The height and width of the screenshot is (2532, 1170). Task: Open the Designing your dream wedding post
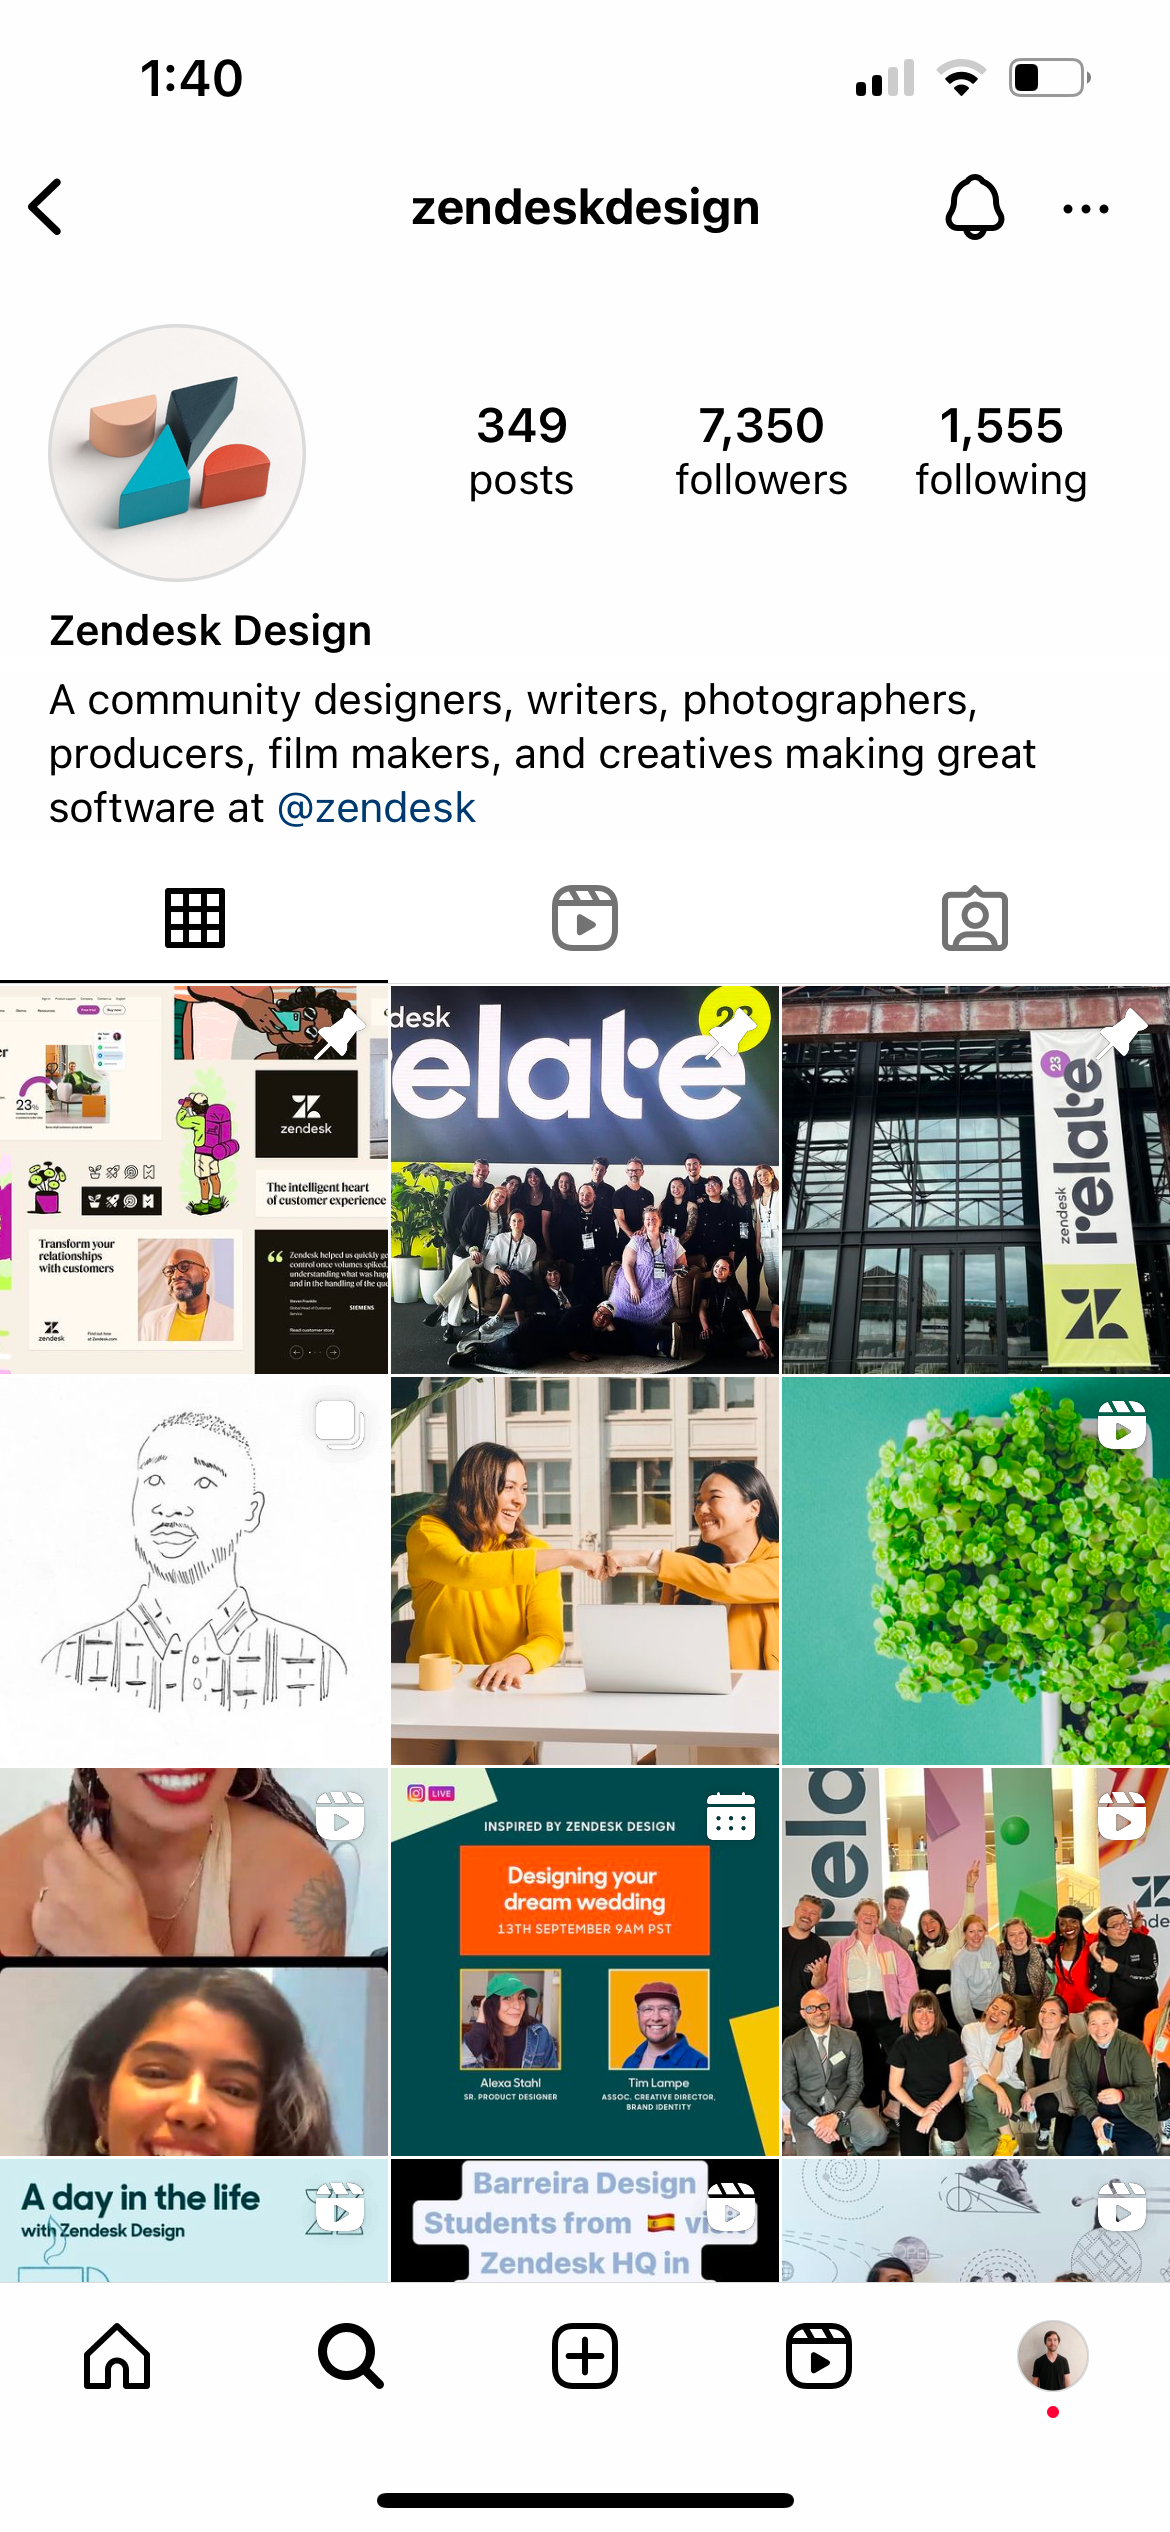[585, 1962]
